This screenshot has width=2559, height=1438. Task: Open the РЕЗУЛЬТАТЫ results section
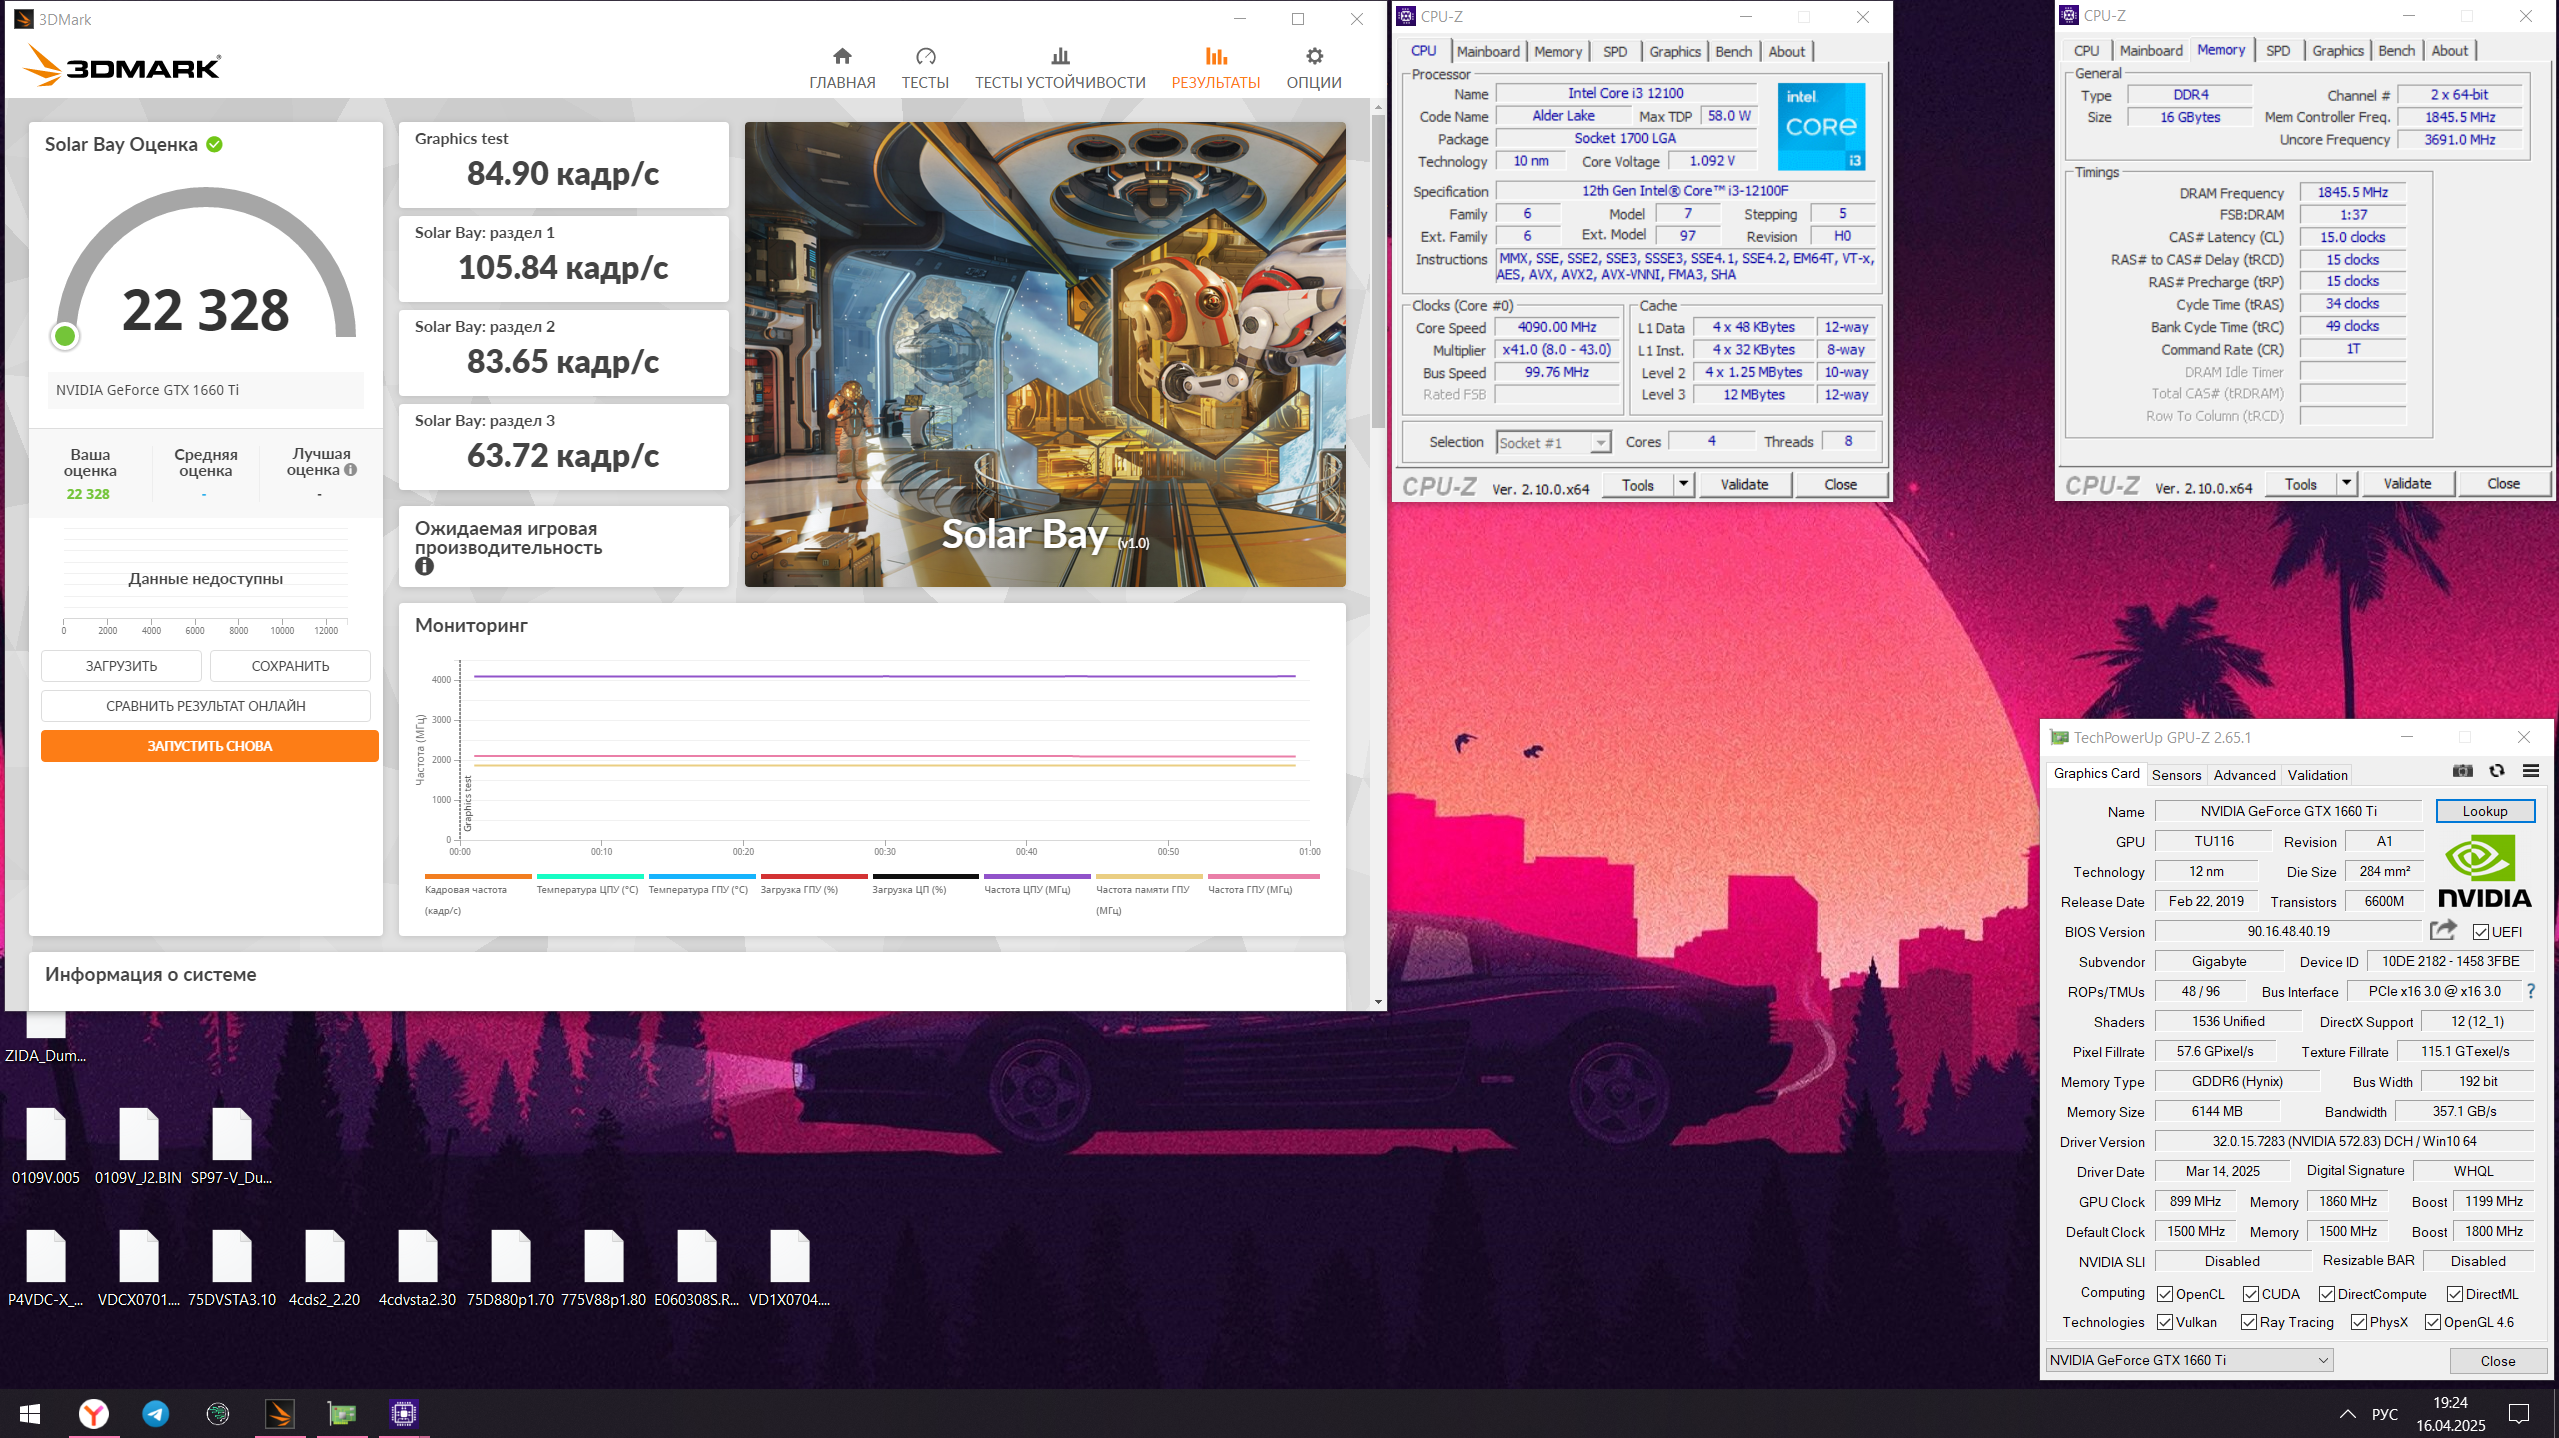pos(1216,68)
